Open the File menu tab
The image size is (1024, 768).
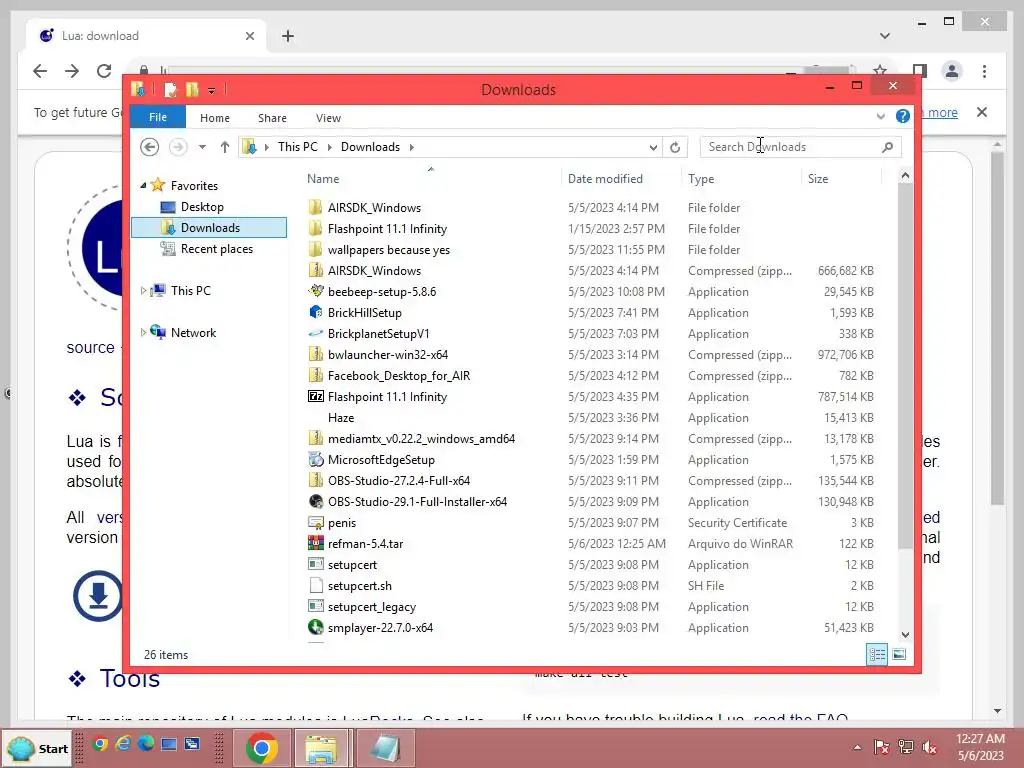pos(157,117)
